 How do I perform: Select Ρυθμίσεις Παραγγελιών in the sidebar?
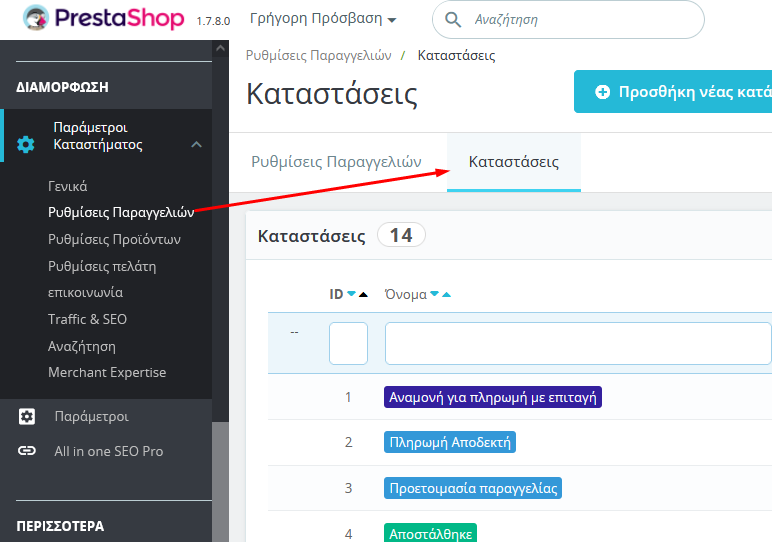click(x=121, y=212)
